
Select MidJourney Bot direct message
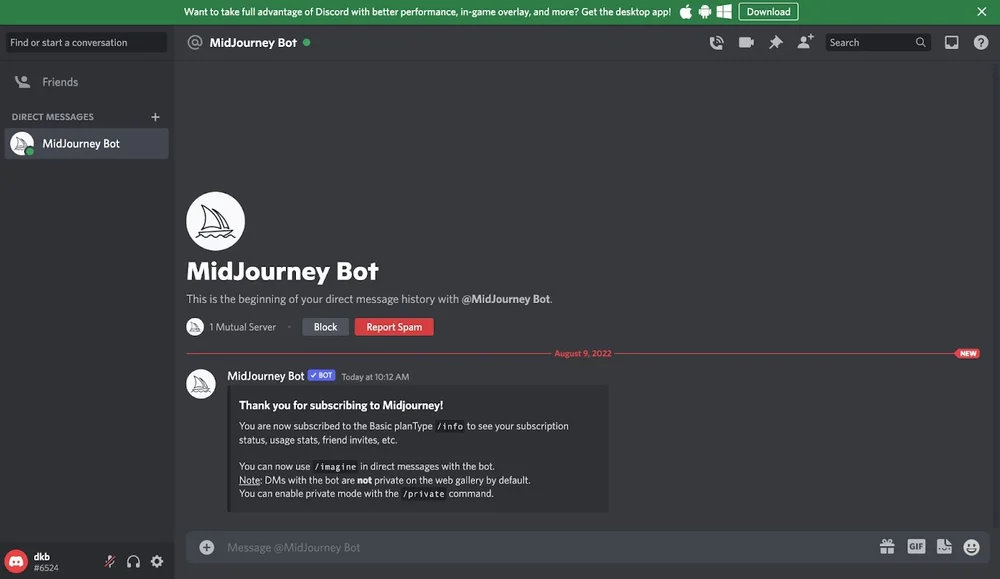click(x=86, y=143)
